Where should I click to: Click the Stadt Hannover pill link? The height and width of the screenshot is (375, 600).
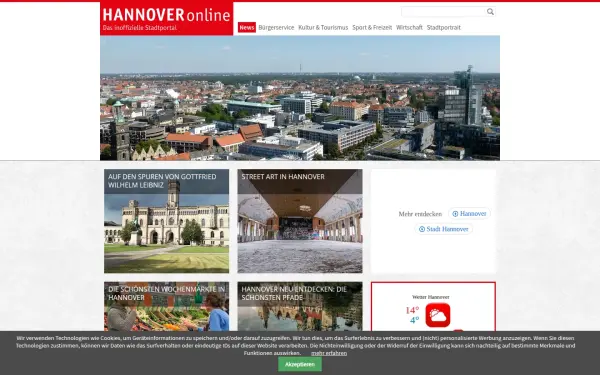click(443, 229)
